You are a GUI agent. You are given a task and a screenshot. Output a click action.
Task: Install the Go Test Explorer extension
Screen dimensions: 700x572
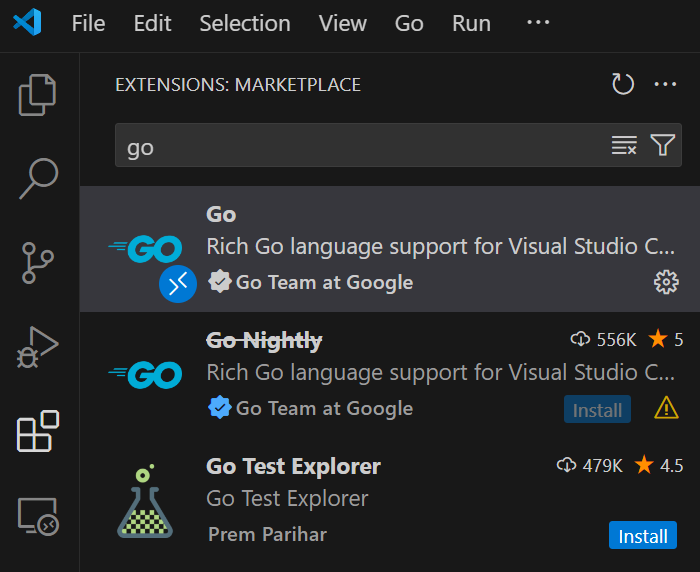(x=642, y=536)
